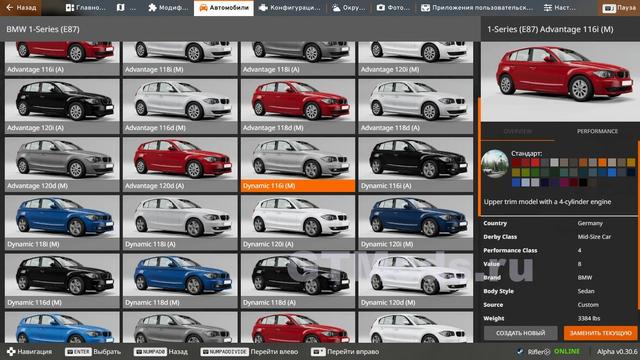640x360 pixels.
Task: Open the Наст... settings tab
Action: 560,8
